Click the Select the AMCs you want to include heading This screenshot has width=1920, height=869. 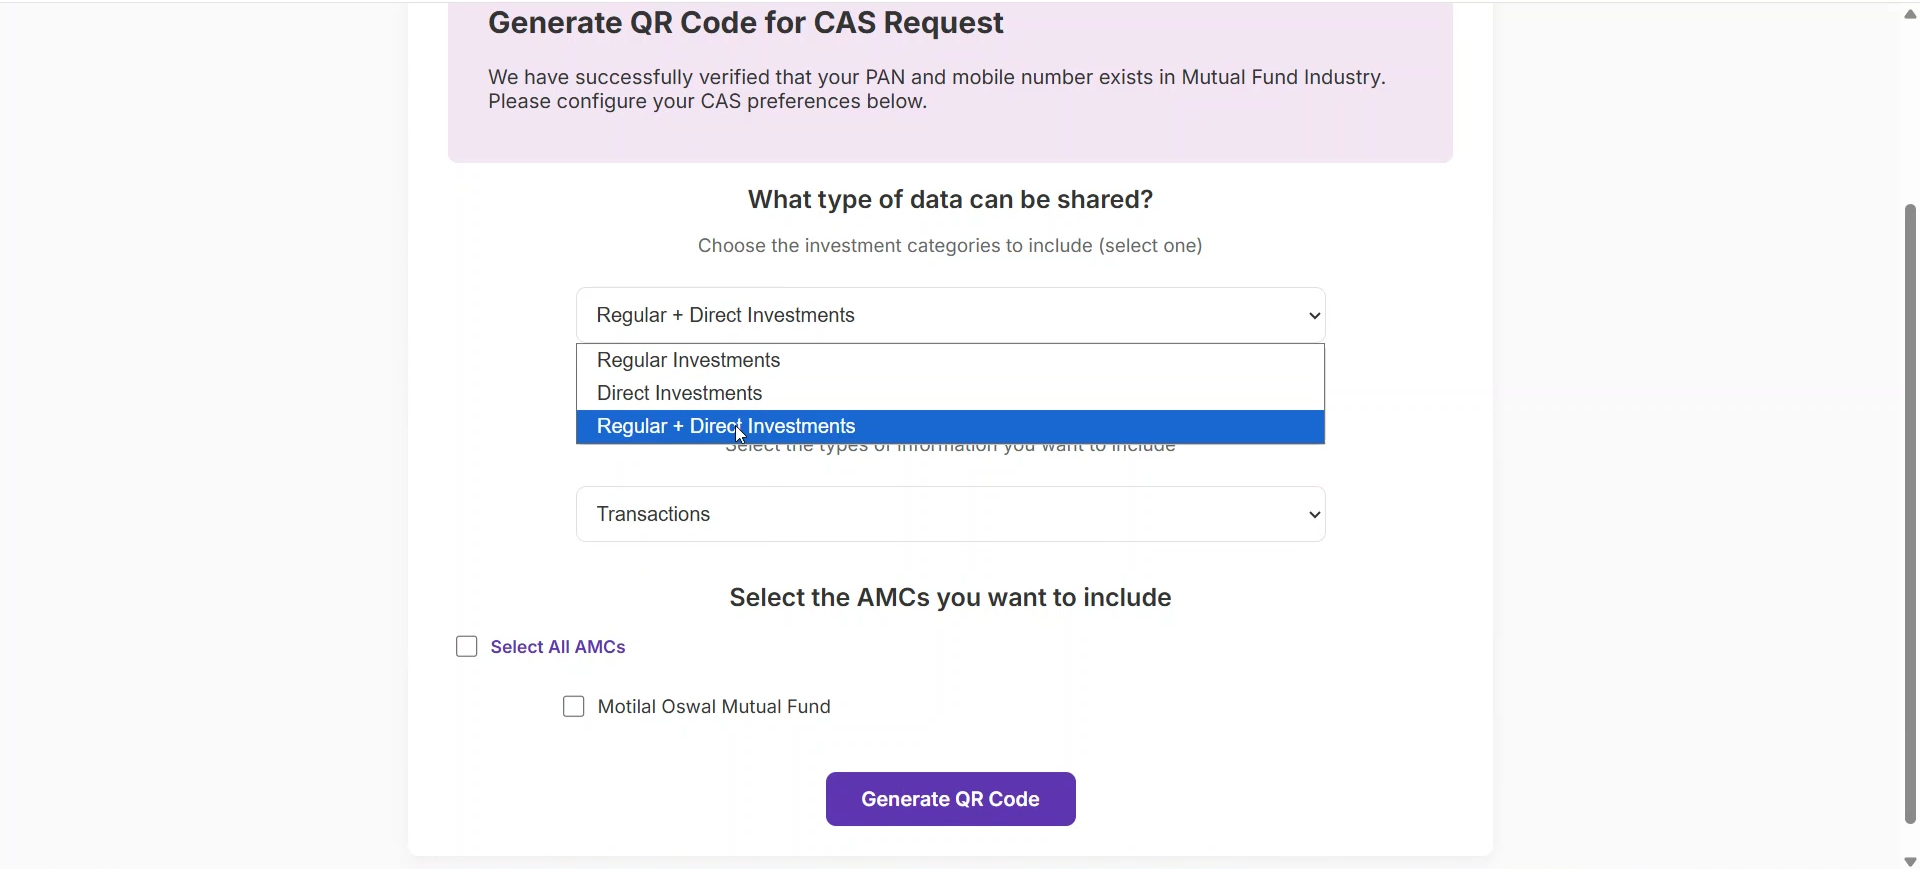950,598
